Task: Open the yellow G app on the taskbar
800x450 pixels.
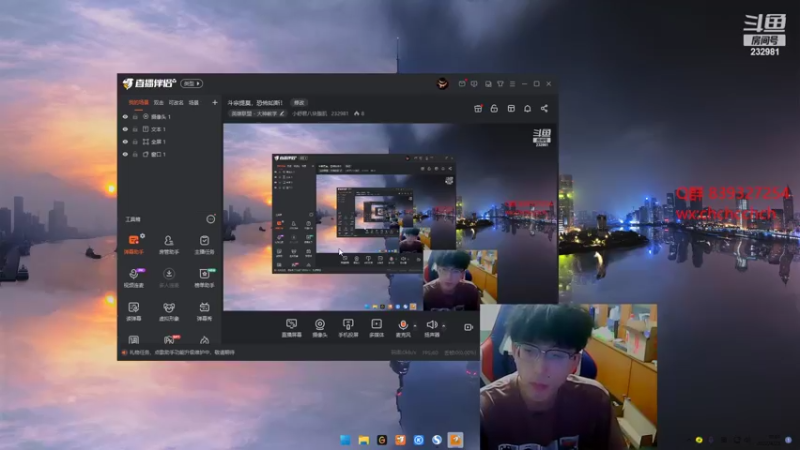Action: click(382, 440)
